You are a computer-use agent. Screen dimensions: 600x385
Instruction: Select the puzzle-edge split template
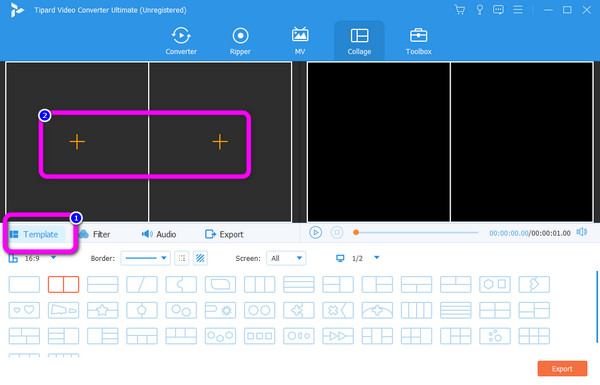181,284
